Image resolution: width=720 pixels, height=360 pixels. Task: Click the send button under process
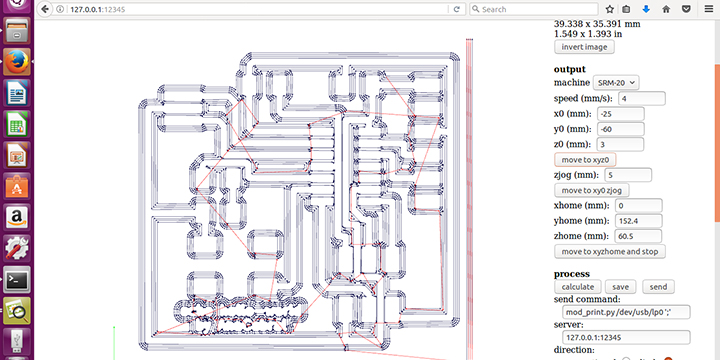click(x=658, y=287)
